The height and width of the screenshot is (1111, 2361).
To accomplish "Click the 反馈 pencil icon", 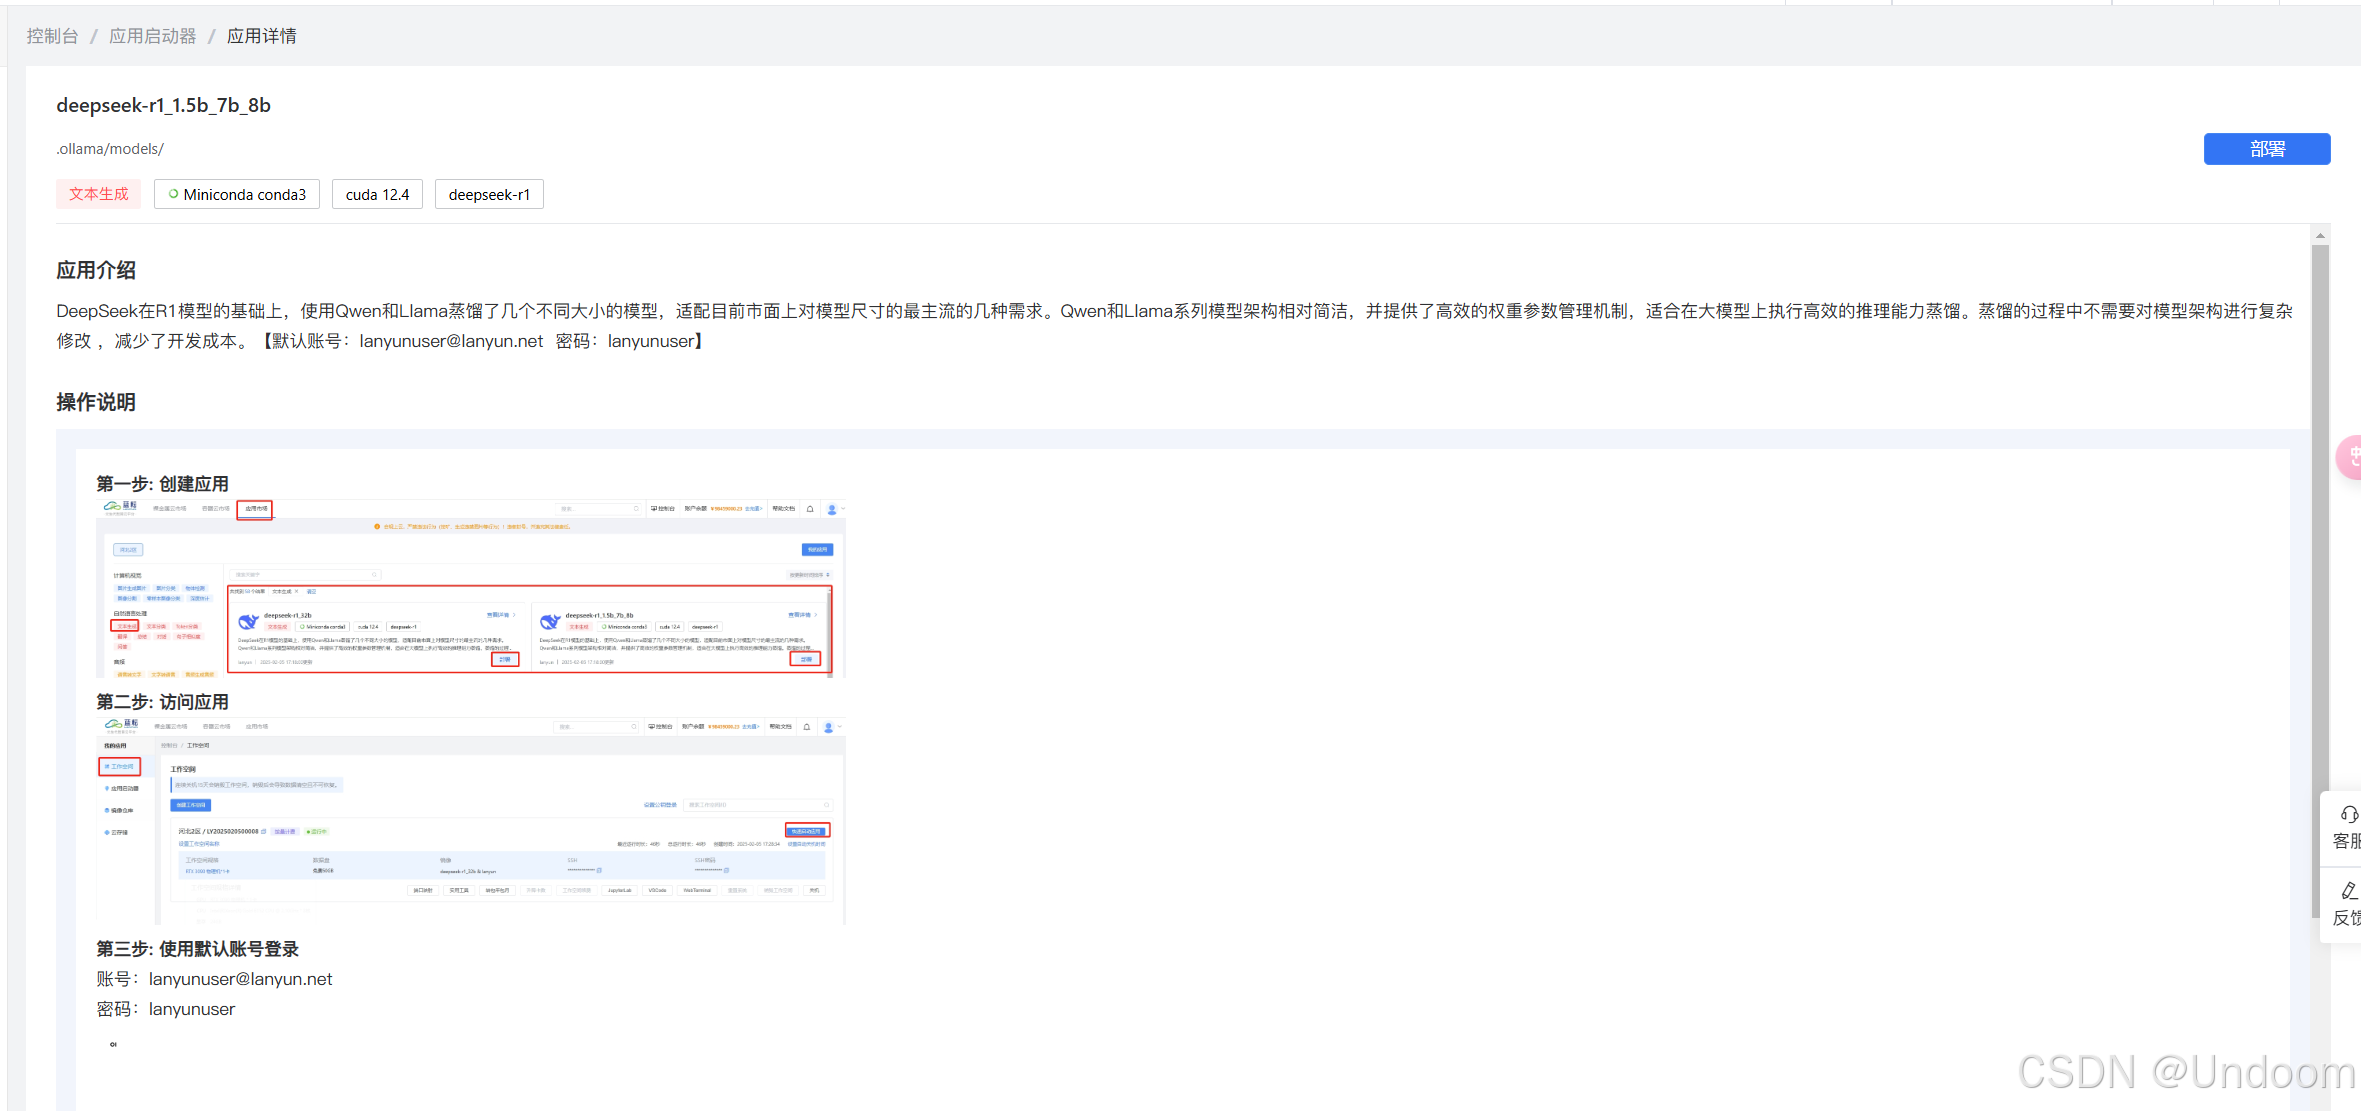I will [2349, 890].
